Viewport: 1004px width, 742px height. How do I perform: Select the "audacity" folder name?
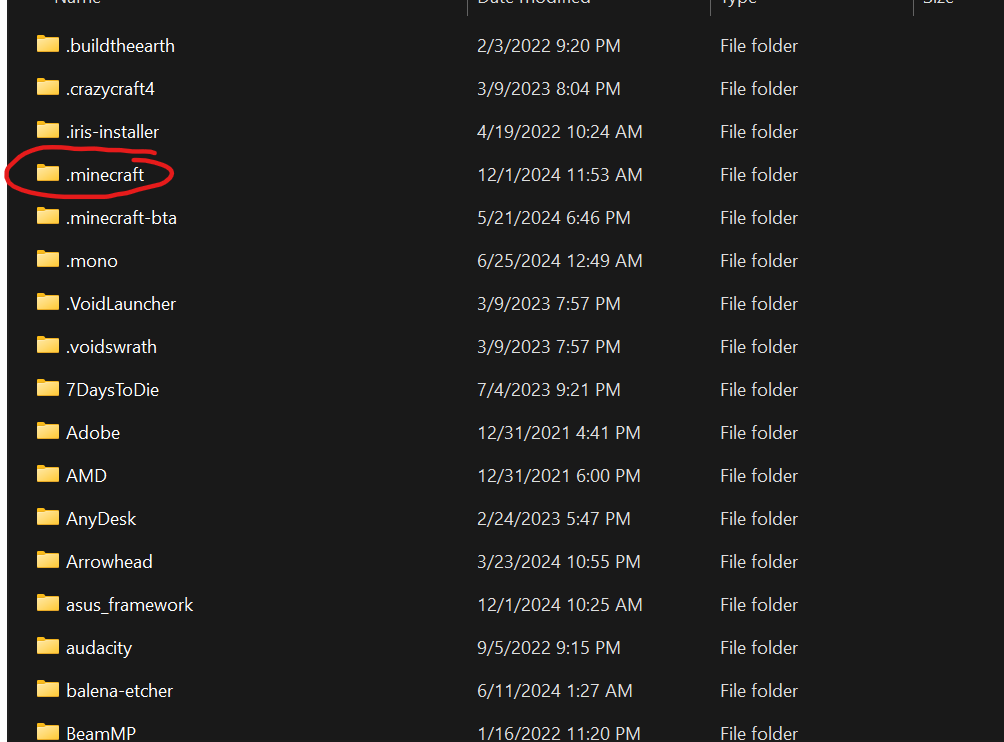[x=99, y=648]
